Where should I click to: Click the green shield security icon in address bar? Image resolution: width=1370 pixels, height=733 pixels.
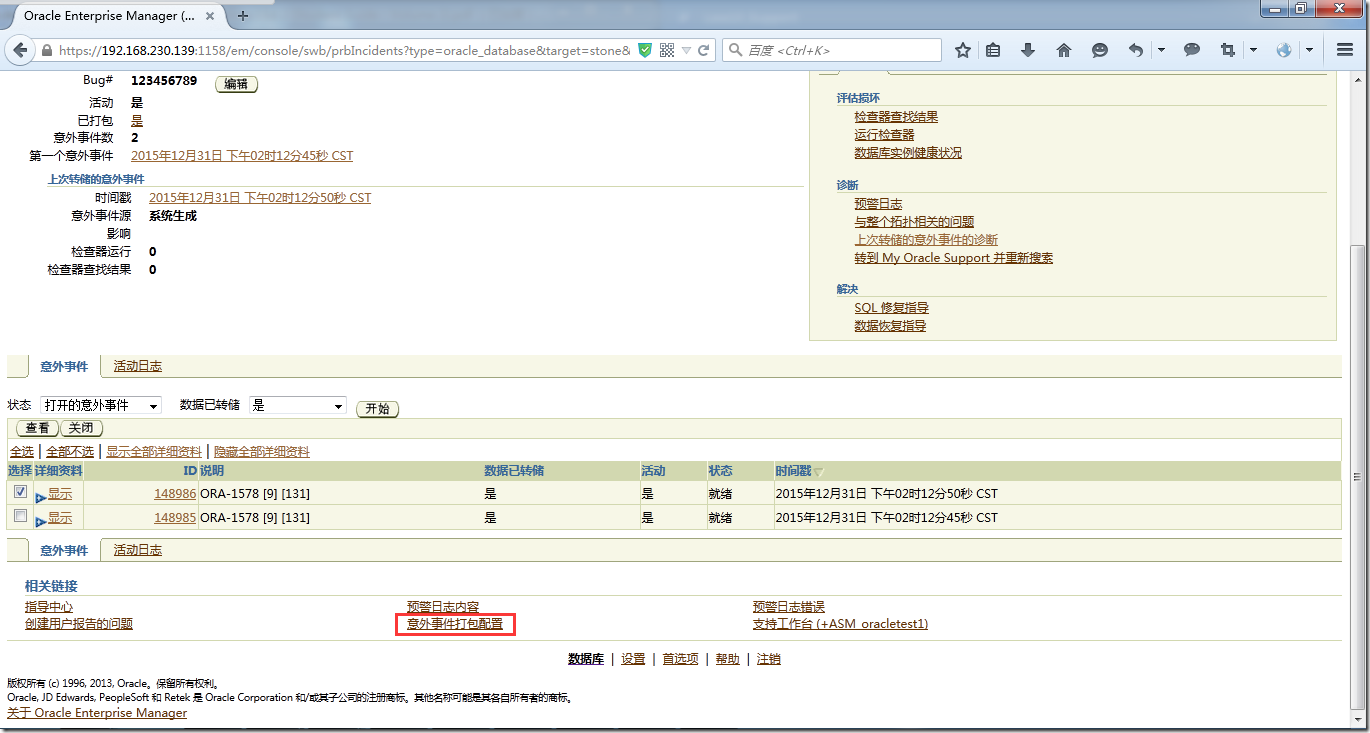(x=645, y=50)
